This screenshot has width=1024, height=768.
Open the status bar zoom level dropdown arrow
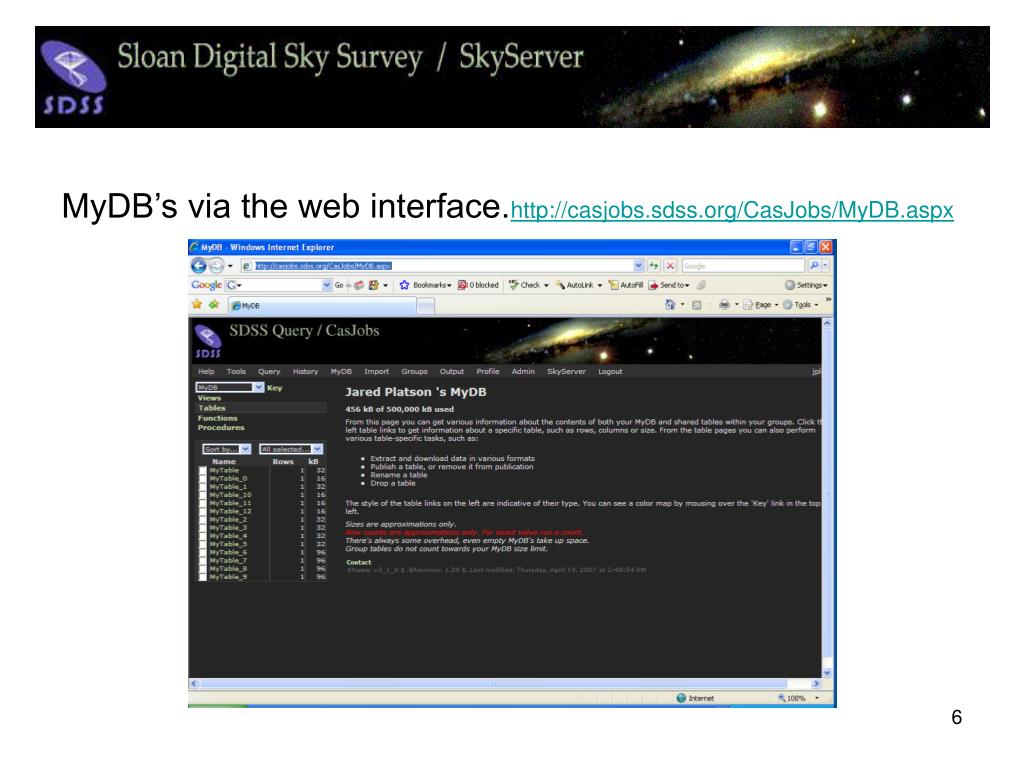coord(816,698)
